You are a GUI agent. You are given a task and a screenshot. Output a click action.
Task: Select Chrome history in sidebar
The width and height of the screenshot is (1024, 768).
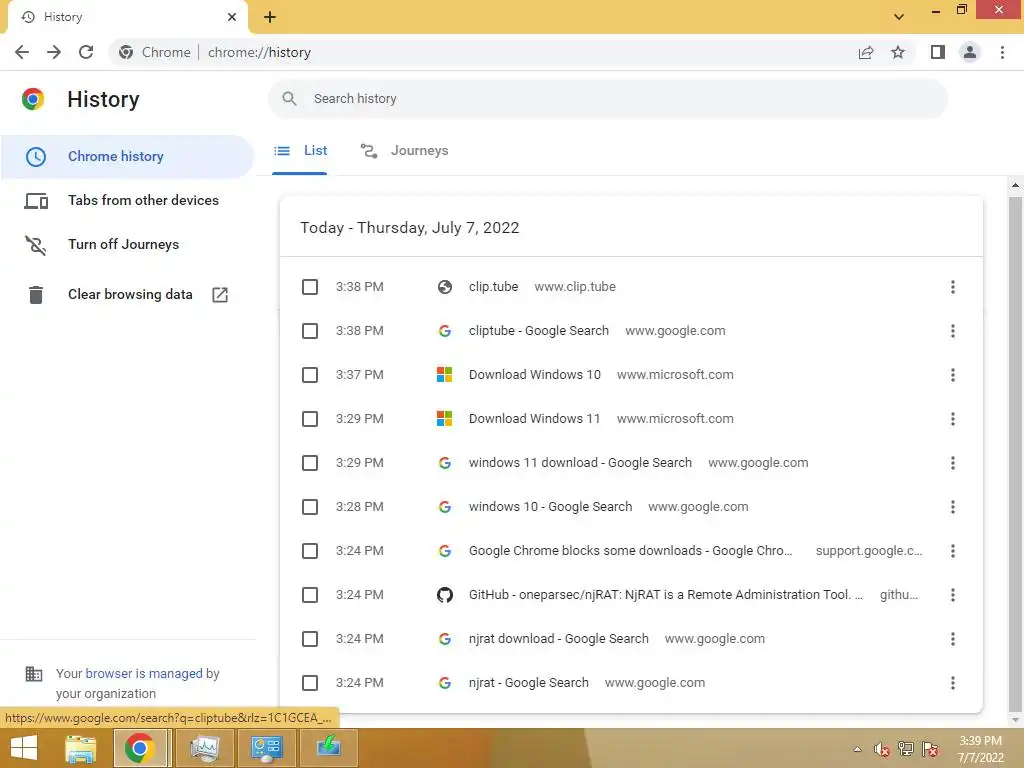pyautogui.click(x=127, y=157)
